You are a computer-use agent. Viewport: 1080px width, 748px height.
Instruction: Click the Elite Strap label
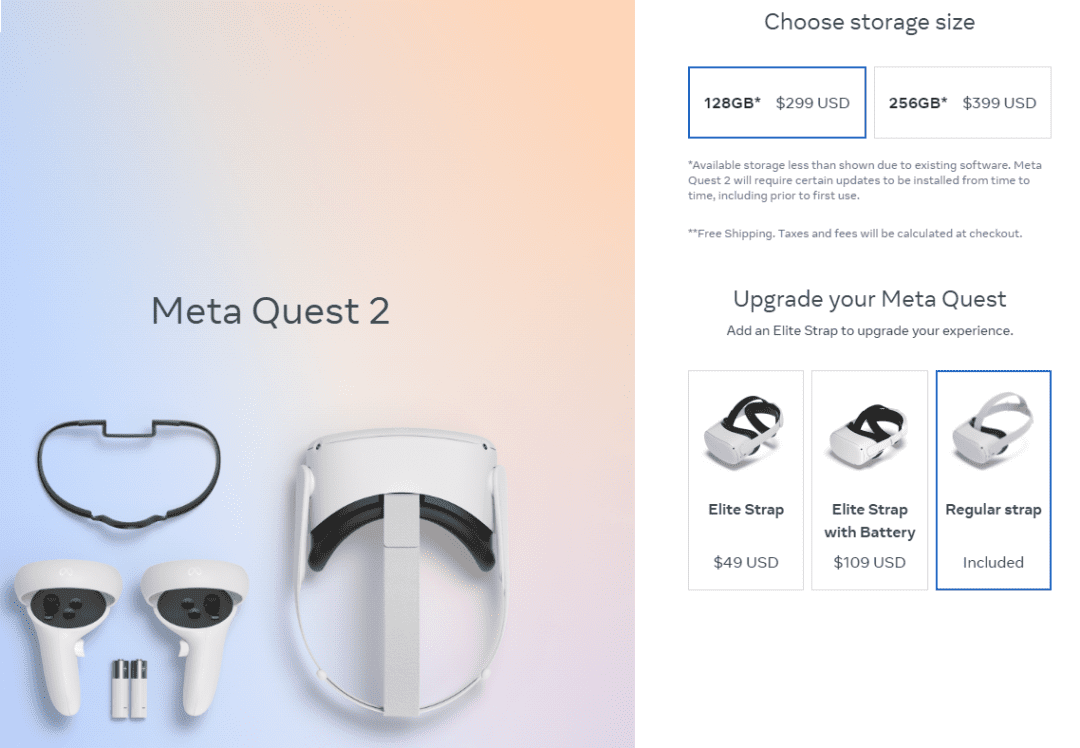pyautogui.click(x=746, y=509)
